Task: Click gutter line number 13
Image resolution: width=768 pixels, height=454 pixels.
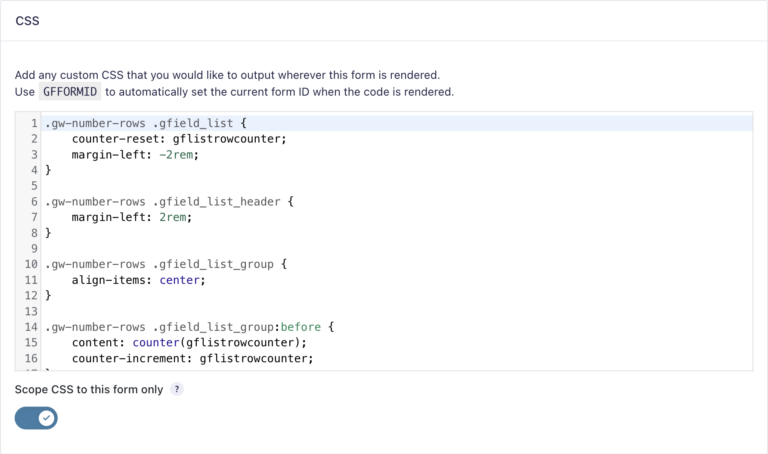Action: [x=31, y=311]
